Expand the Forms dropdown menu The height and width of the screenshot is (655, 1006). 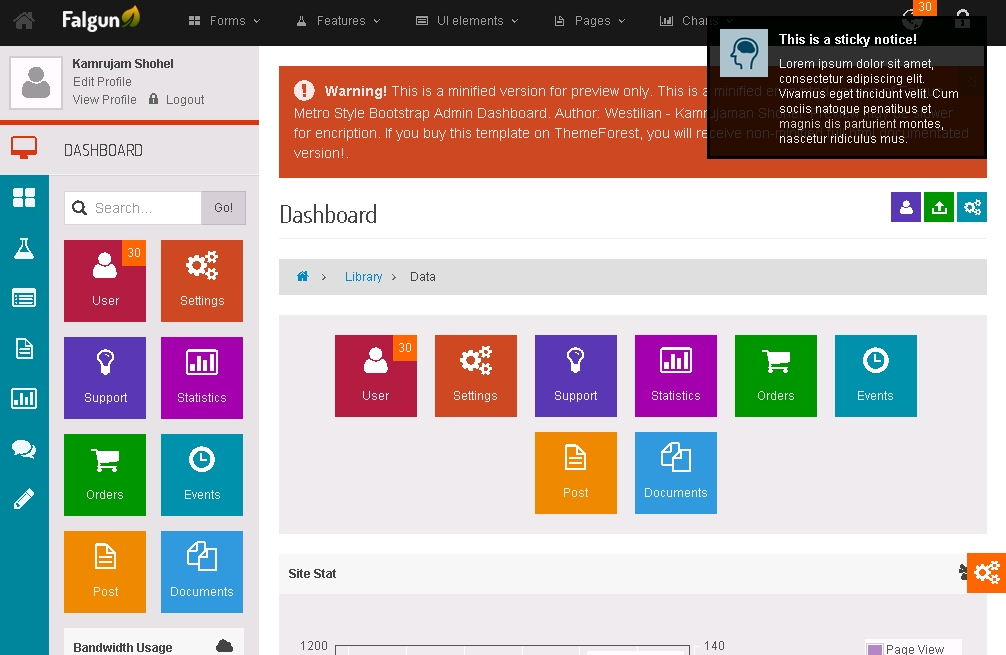pos(225,20)
